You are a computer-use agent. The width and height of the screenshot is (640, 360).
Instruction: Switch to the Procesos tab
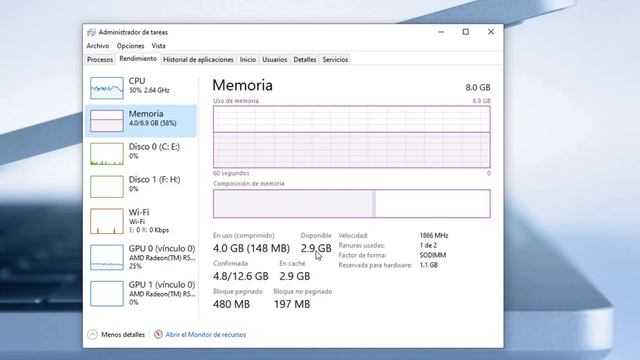tap(100, 60)
